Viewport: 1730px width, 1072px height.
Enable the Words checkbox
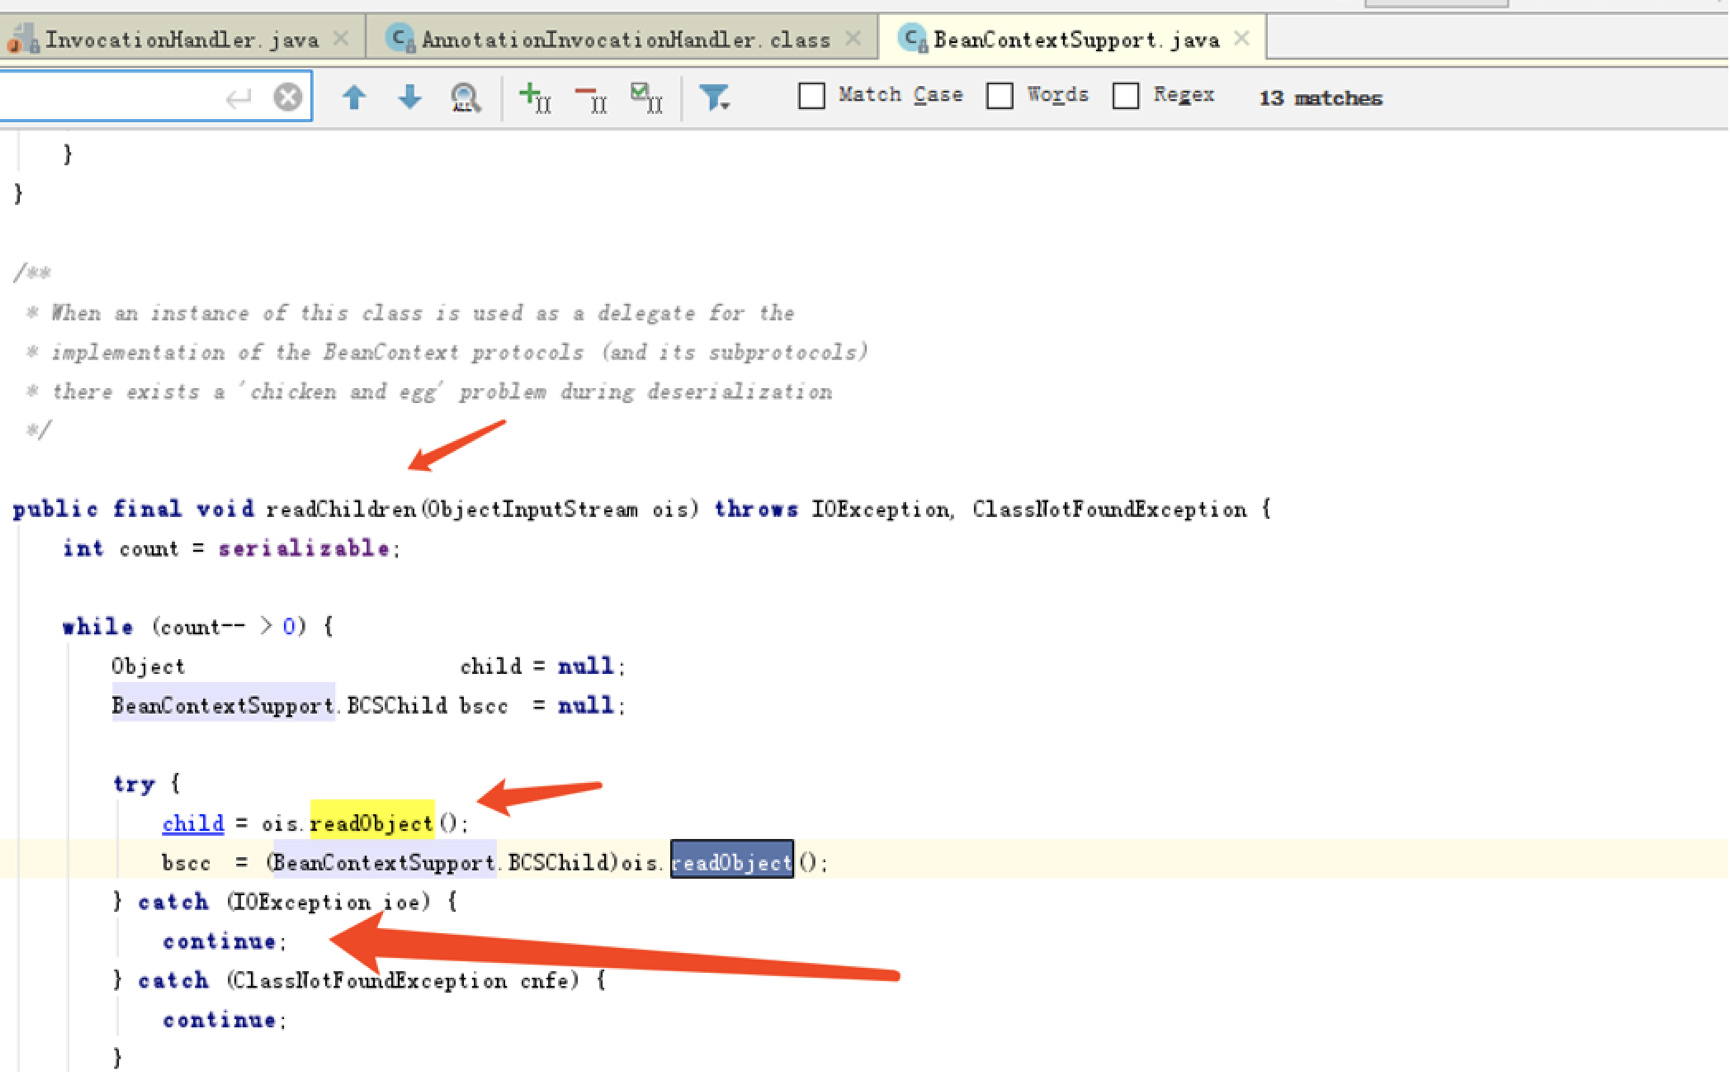click(1000, 96)
